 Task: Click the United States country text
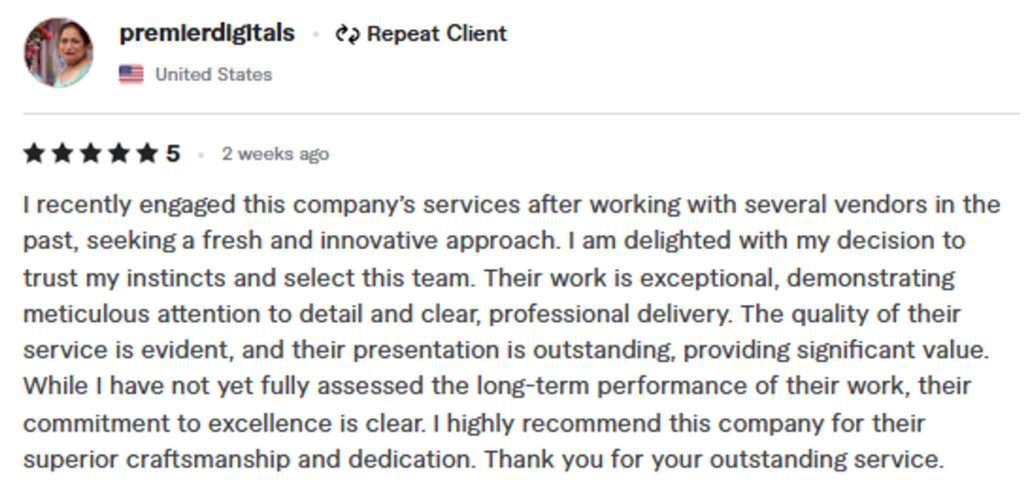(213, 74)
